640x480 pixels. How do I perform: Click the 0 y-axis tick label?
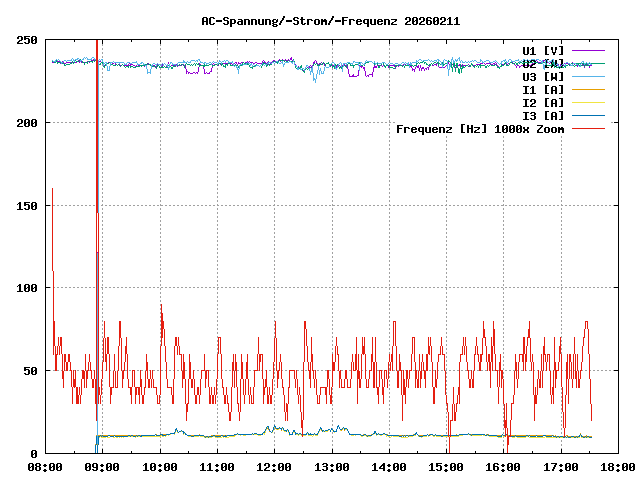pyautogui.click(x=34, y=453)
